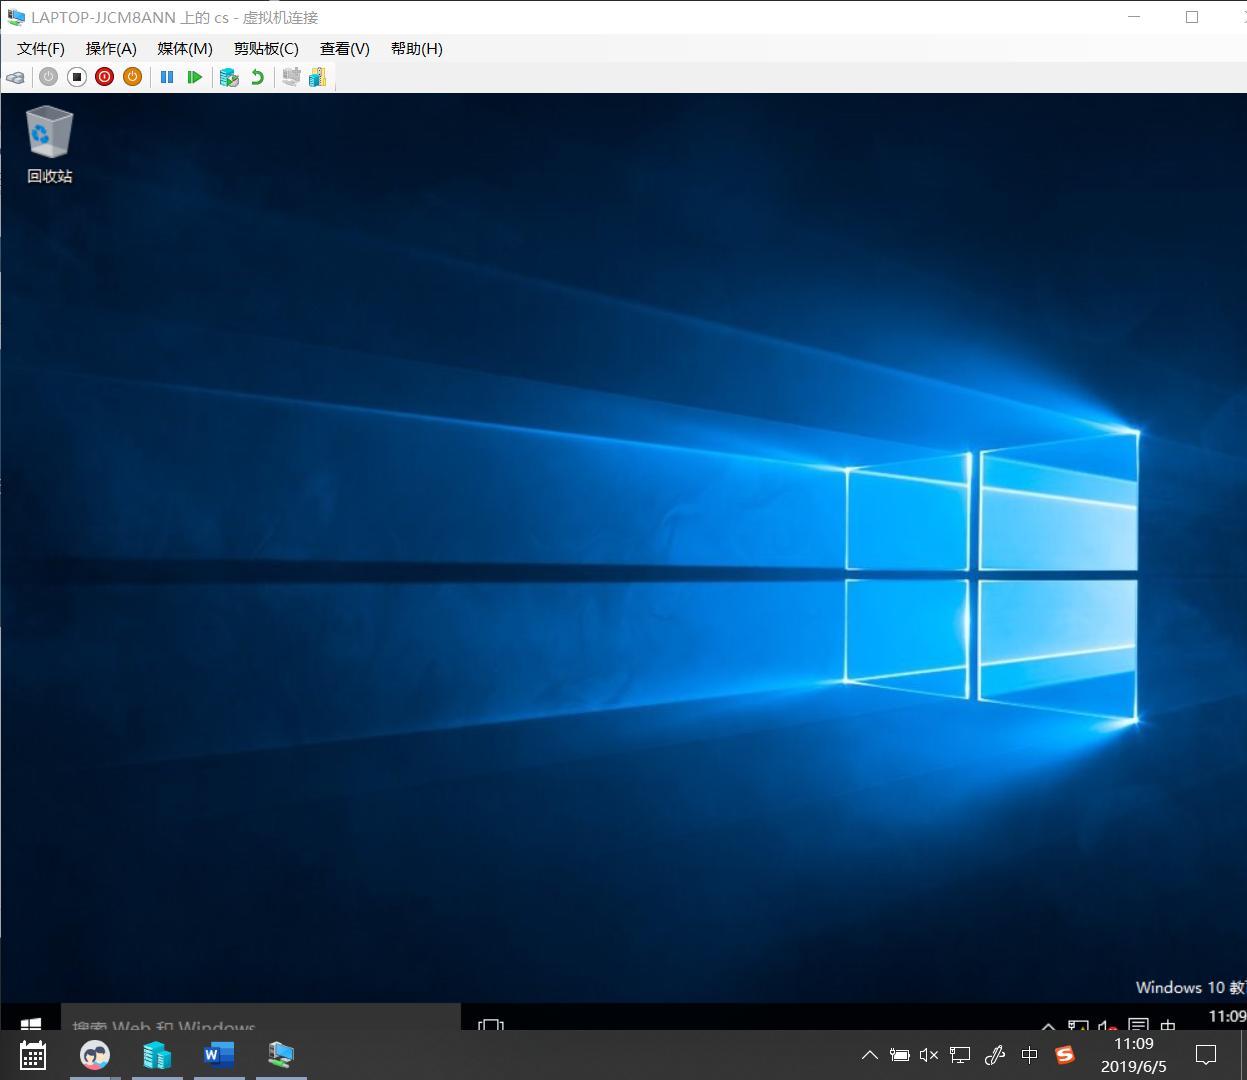Open Hyper-V Manager from host taskbar

point(157,1055)
